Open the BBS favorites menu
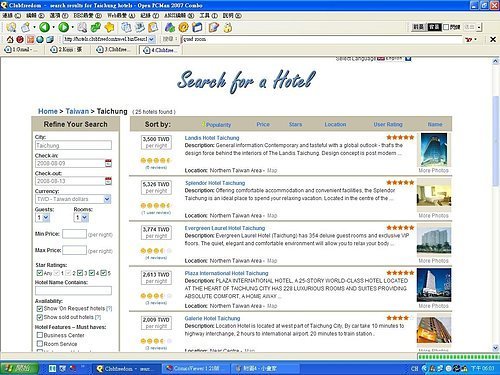 (x=88, y=16)
